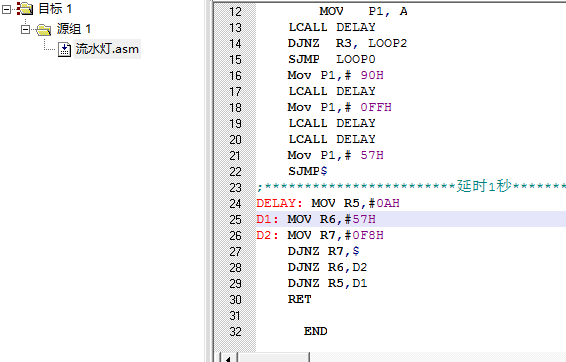The height and width of the screenshot is (362, 566).
Task: Click line number 25 in gutter
Action: click(235, 219)
